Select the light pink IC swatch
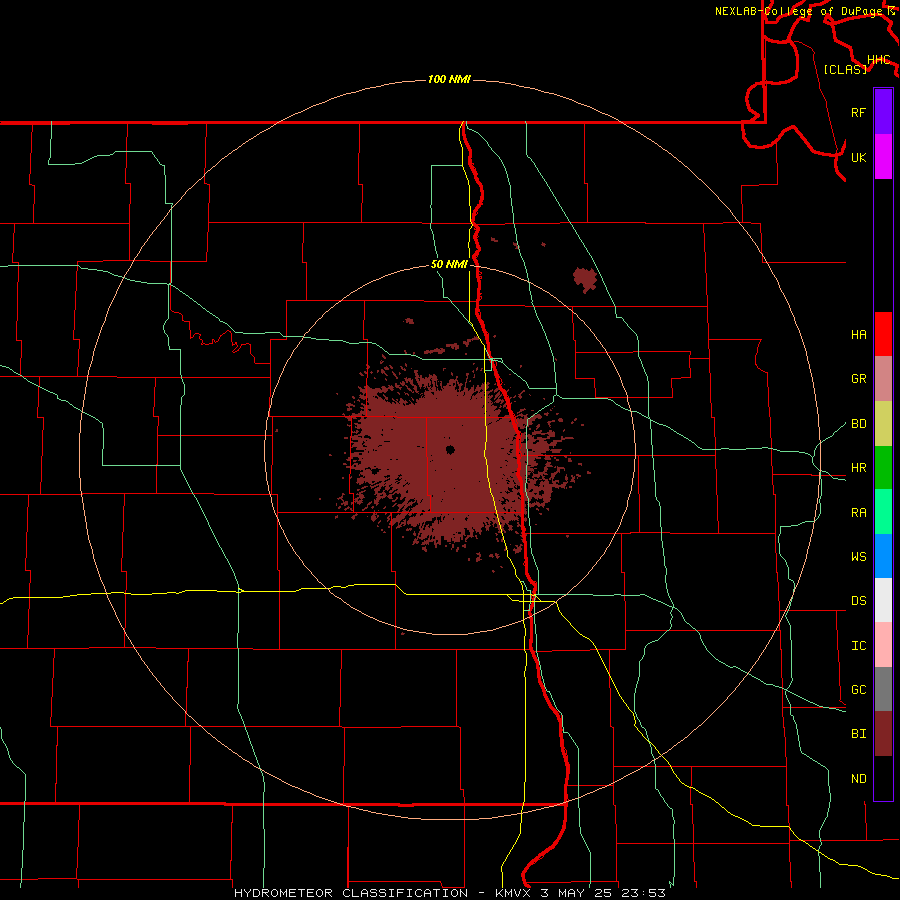Screen dimensions: 900x900 pyautogui.click(x=883, y=645)
